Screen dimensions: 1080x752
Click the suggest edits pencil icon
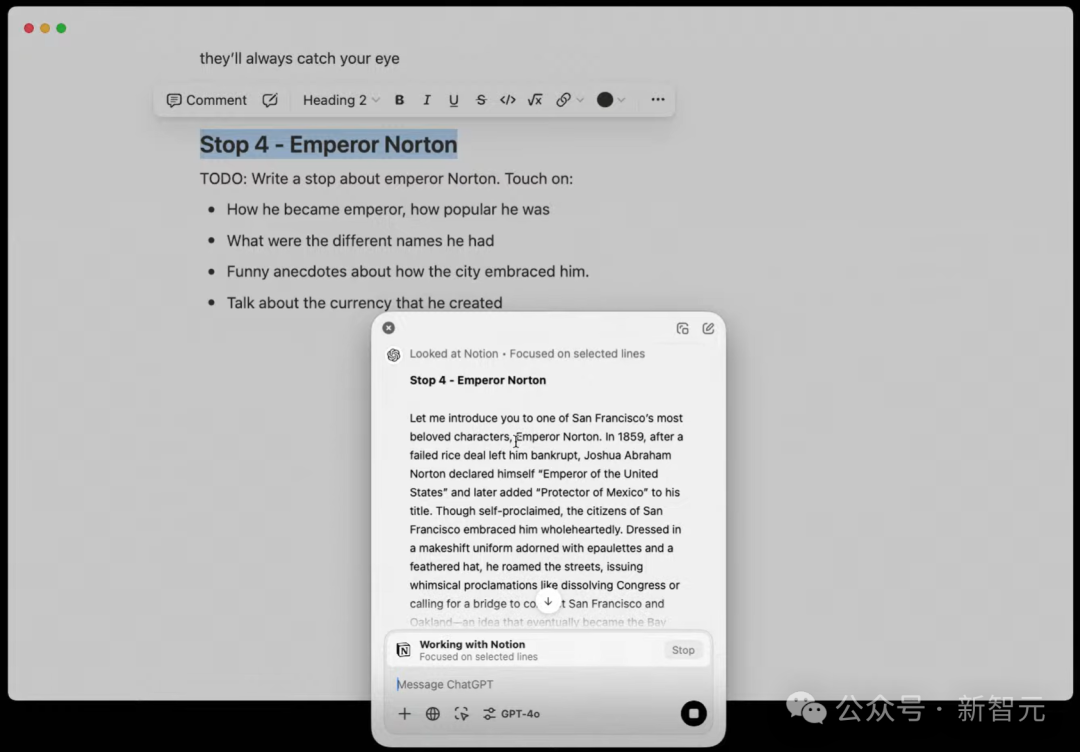click(270, 100)
